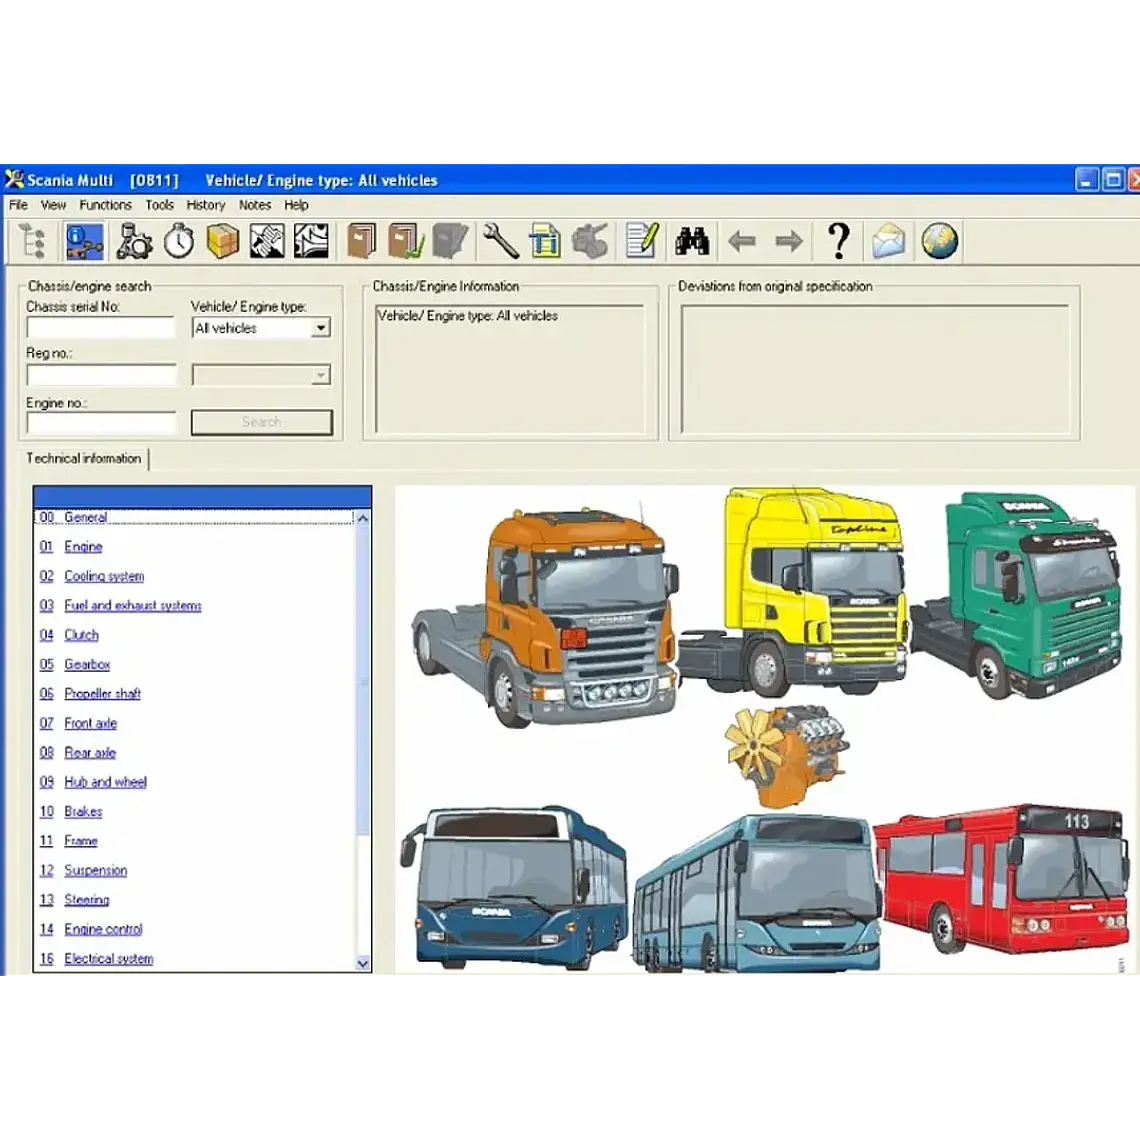Open the book with green checkmark icon
Image resolution: width=1140 pixels, height=1140 pixels.
(406, 241)
